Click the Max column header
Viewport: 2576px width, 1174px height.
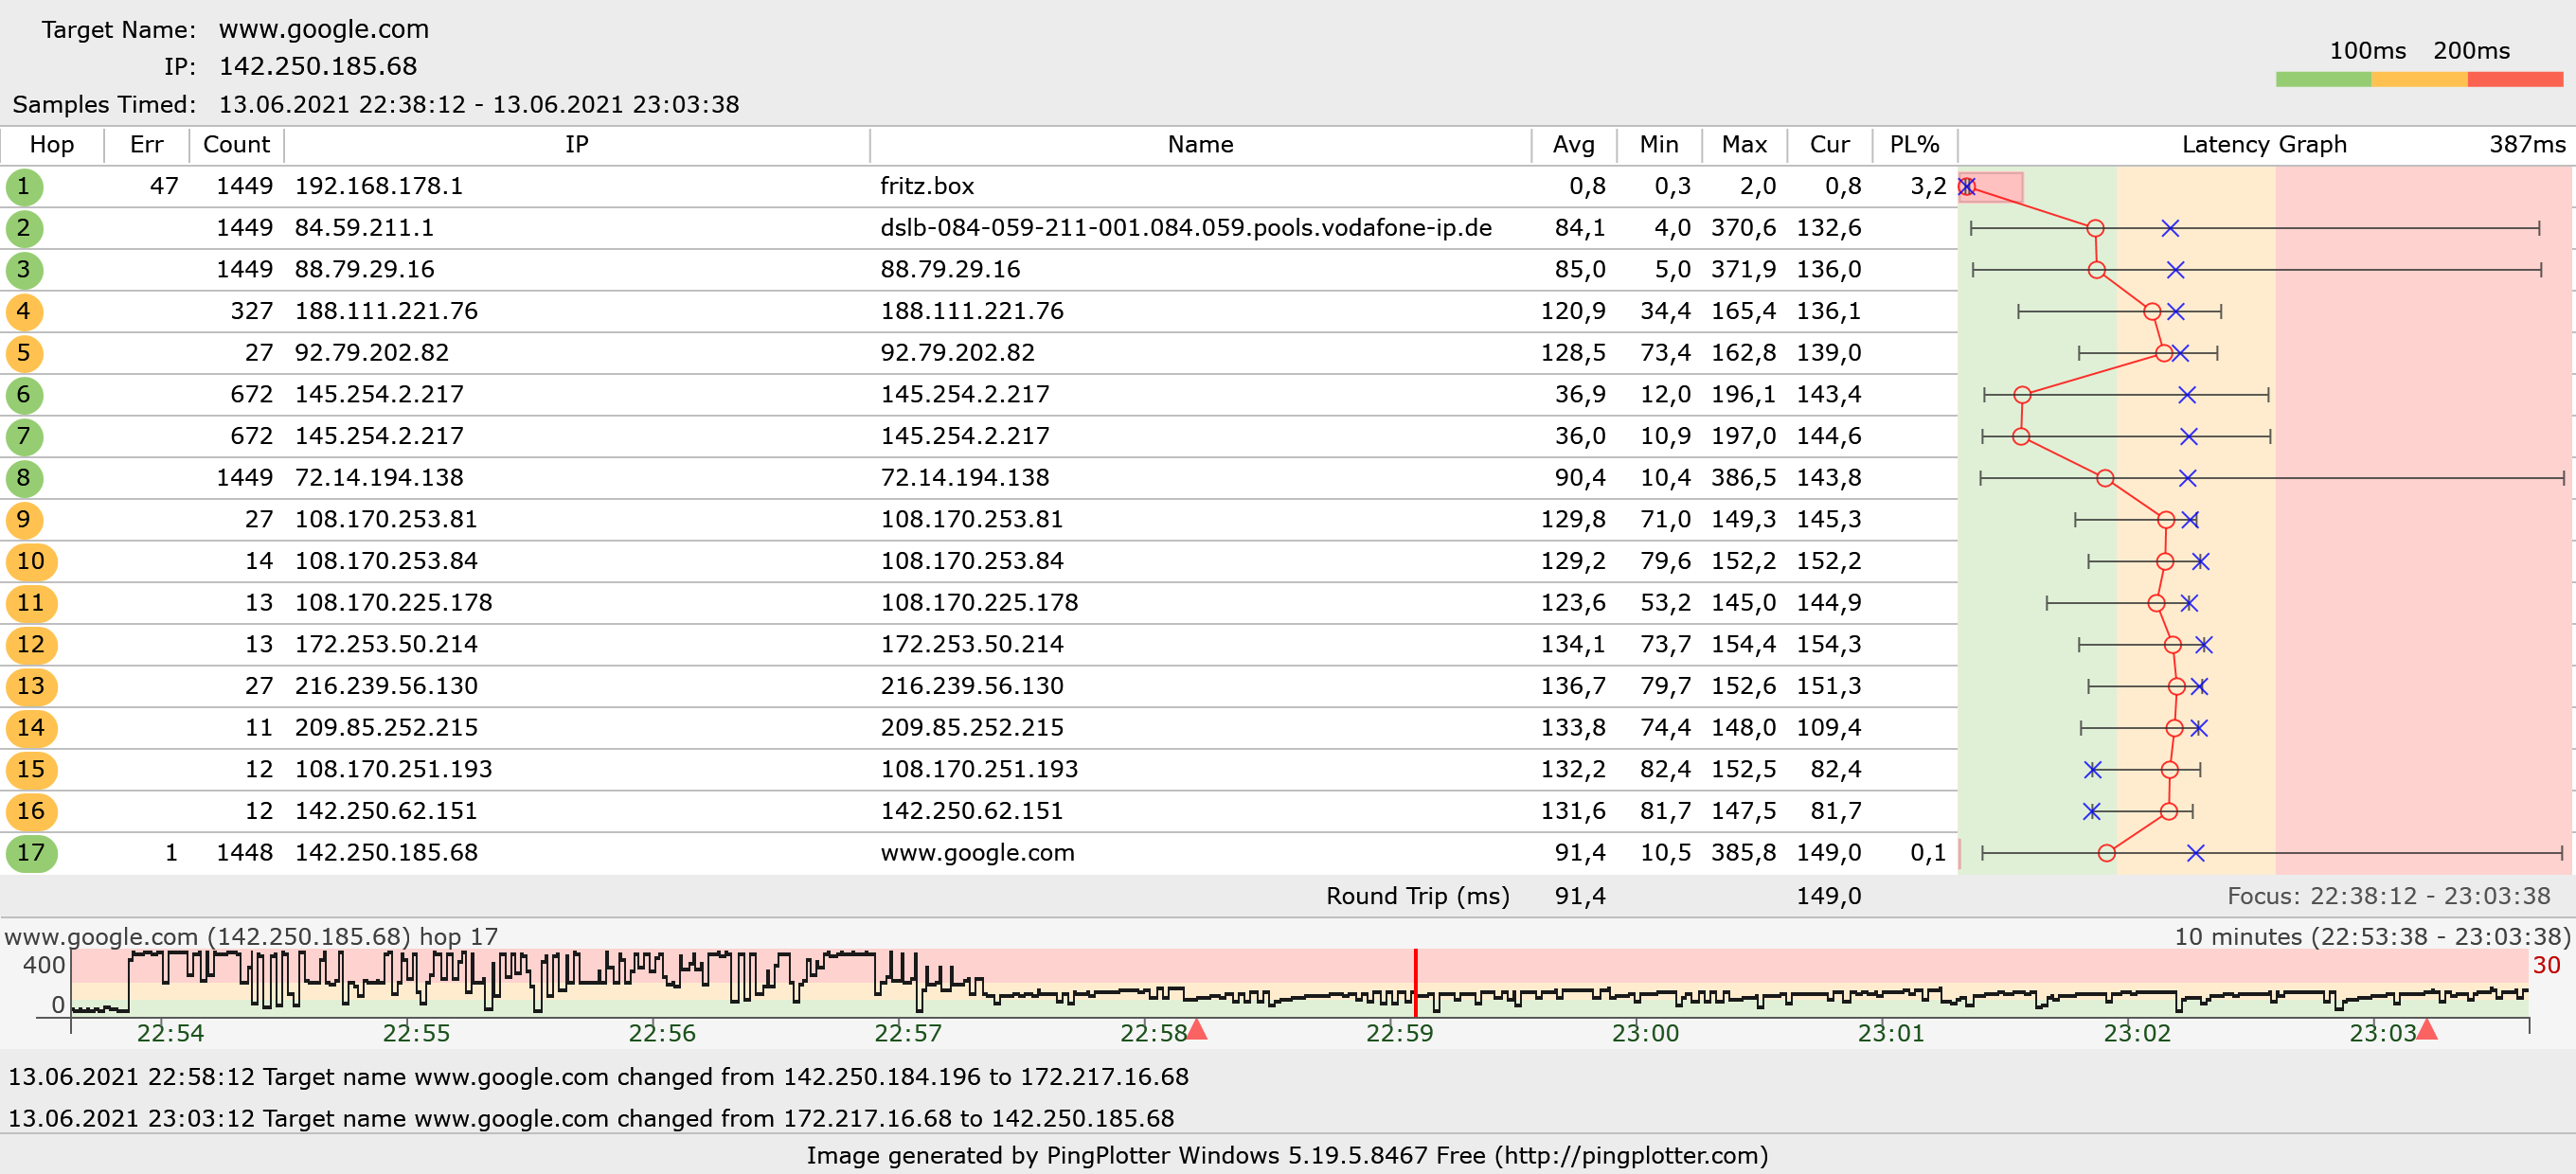[x=1744, y=145]
